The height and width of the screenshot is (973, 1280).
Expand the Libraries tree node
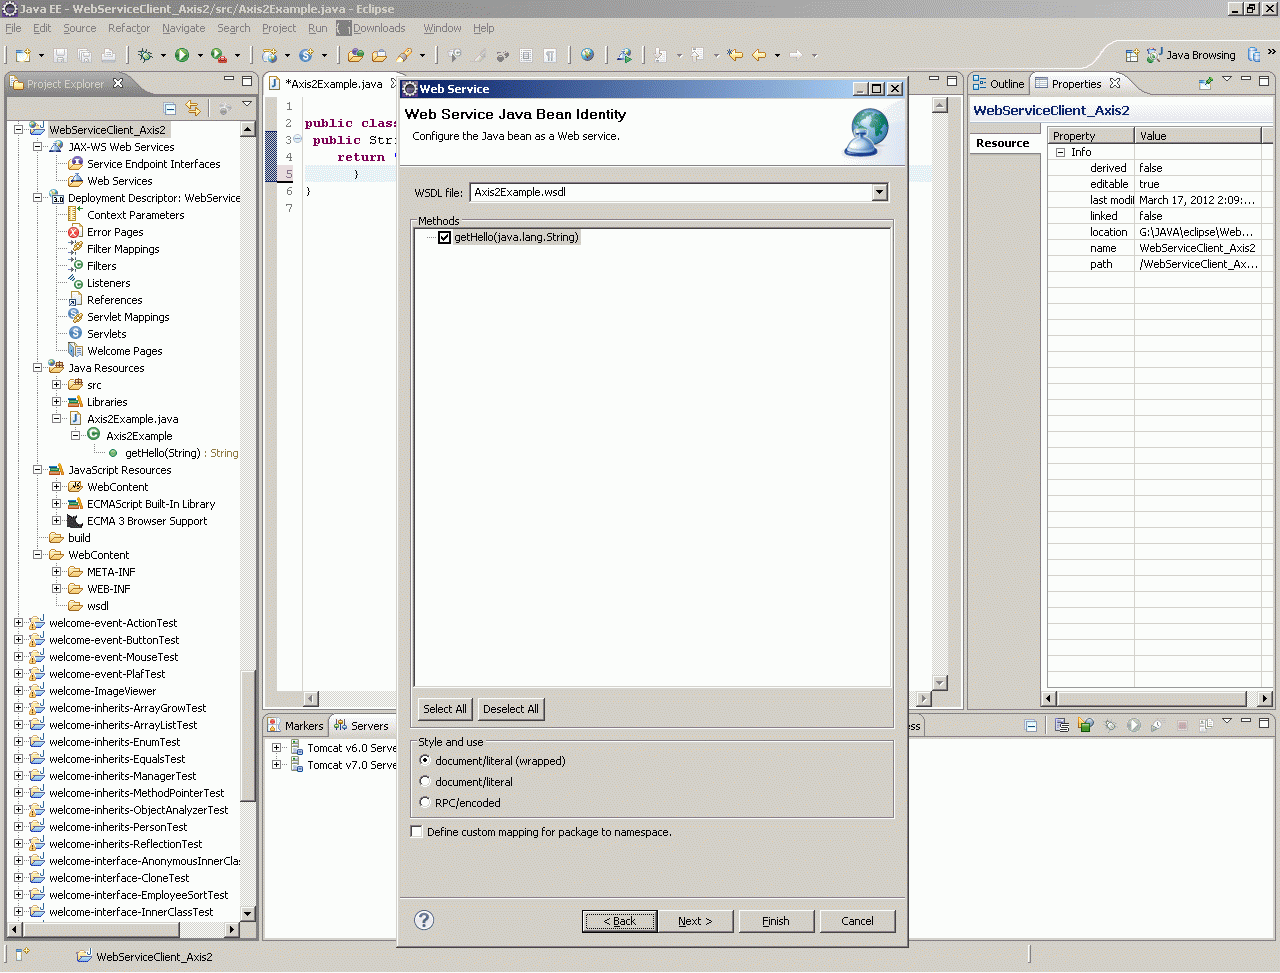(x=57, y=402)
